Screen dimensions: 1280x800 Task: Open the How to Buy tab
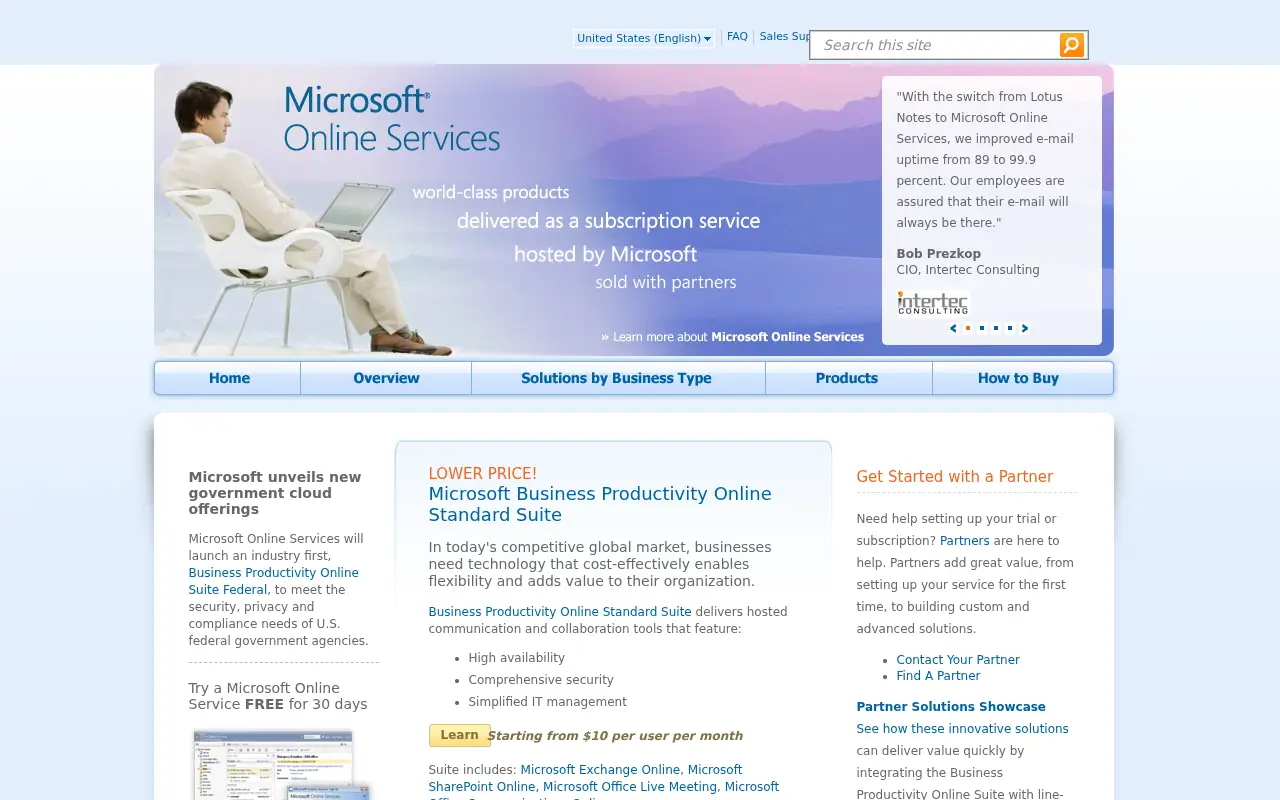(x=1022, y=378)
